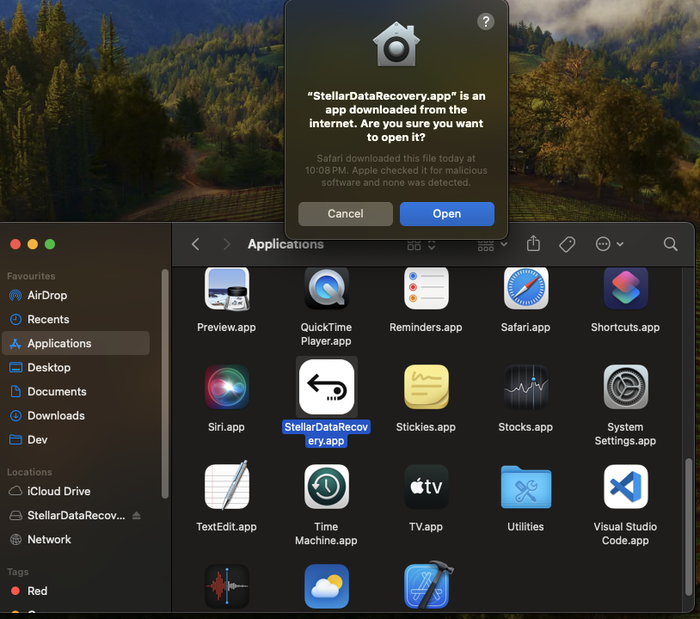The width and height of the screenshot is (700, 619).
Task: Select Stickies.app icon
Action: click(426, 387)
